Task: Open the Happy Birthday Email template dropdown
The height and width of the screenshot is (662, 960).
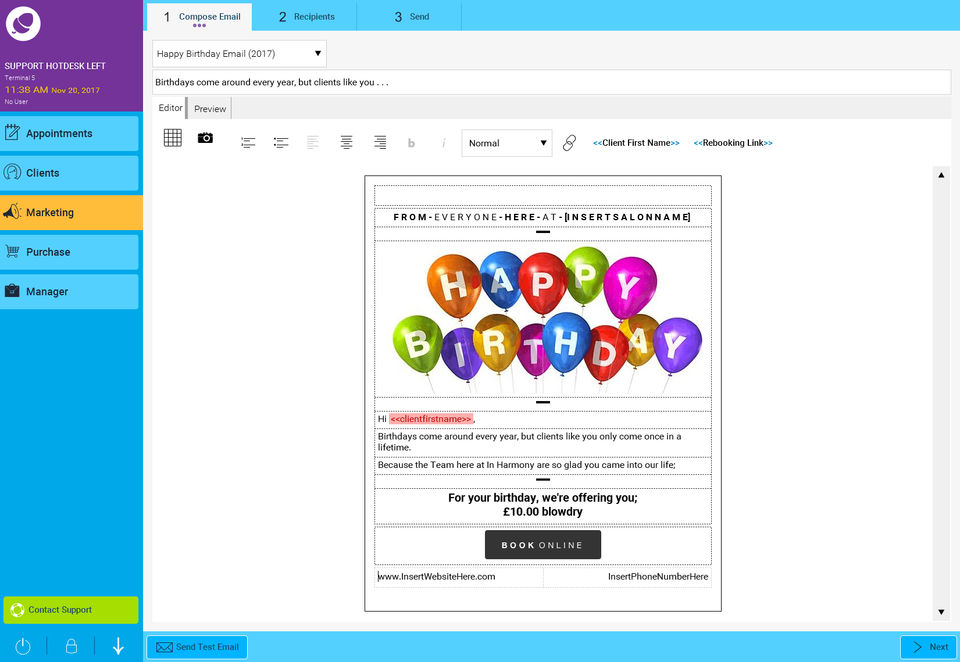Action: 239,54
